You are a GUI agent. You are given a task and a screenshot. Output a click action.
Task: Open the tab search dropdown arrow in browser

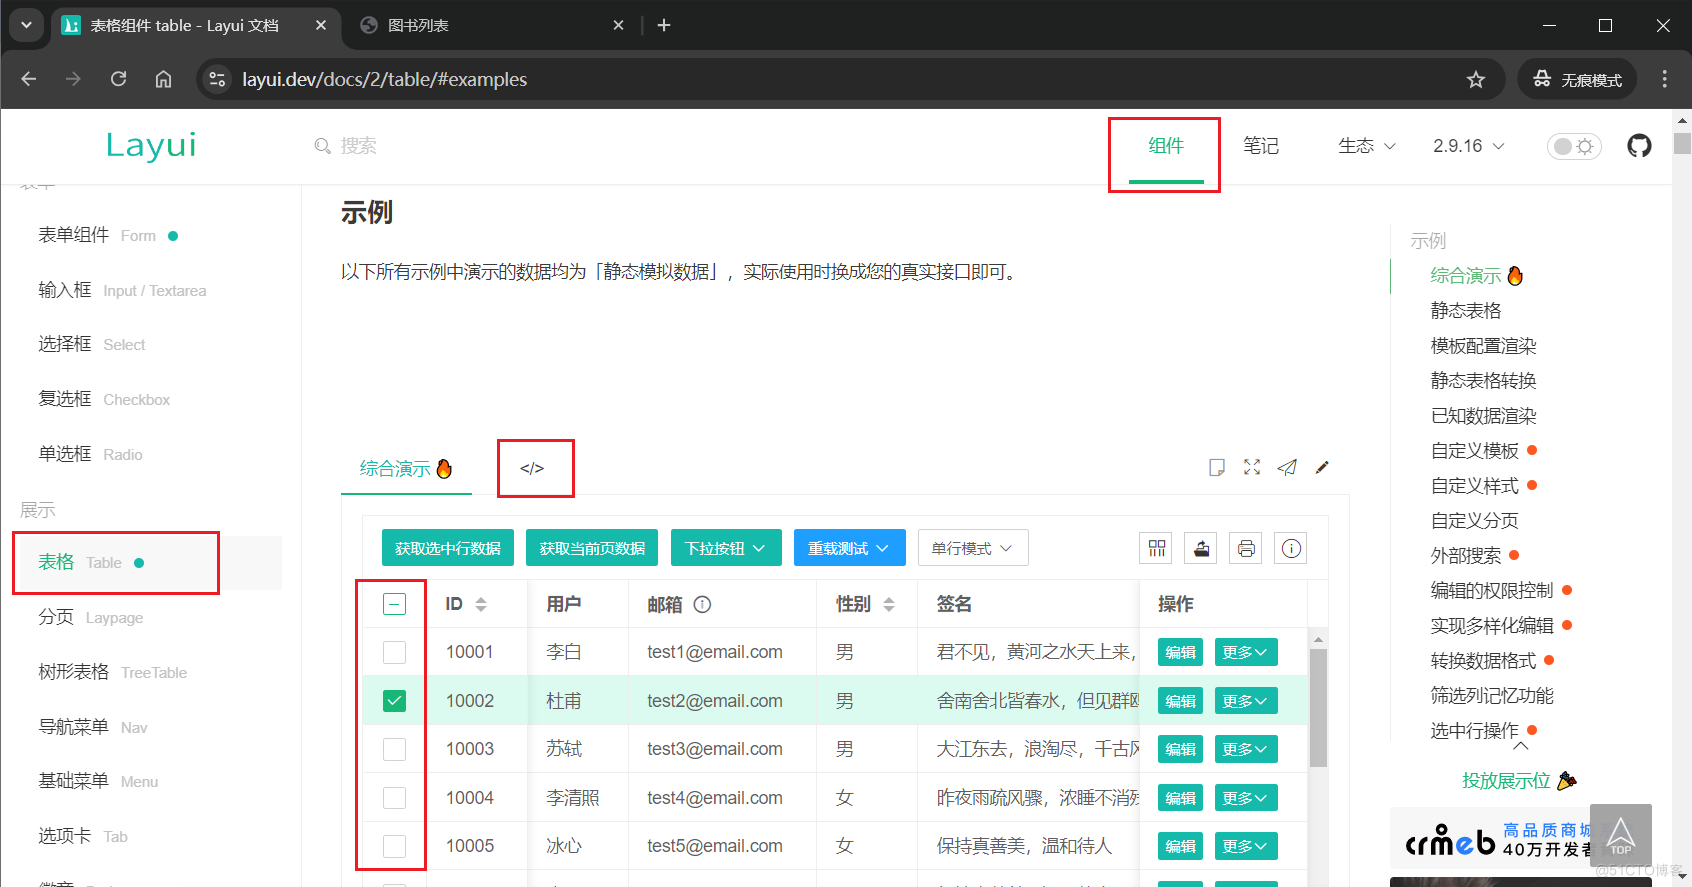[x=26, y=25]
